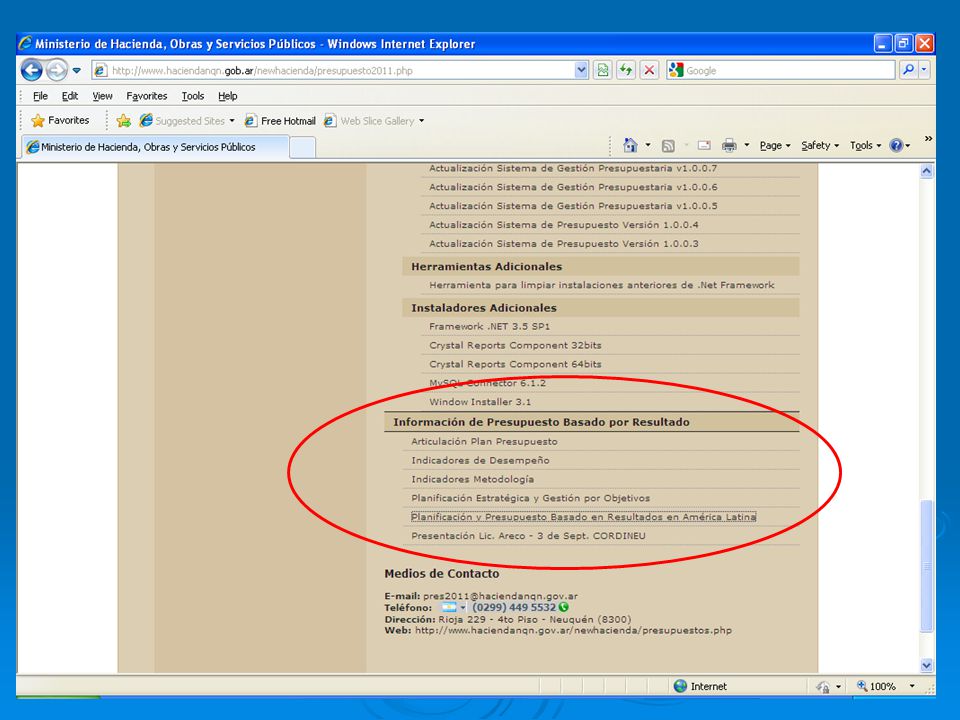Click the address bar URL field
The width and height of the screenshot is (960, 720).
pyautogui.click(x=334, y=70)
